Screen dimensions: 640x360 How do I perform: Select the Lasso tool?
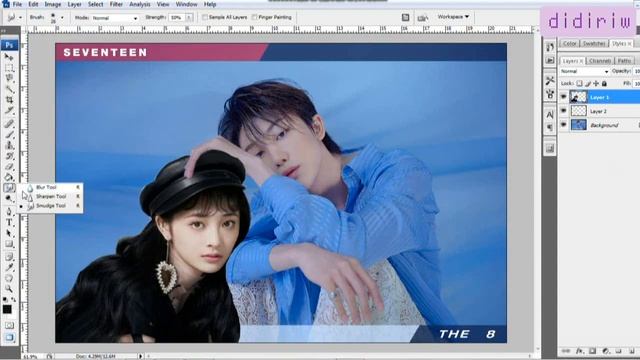(x=9, y=78)
